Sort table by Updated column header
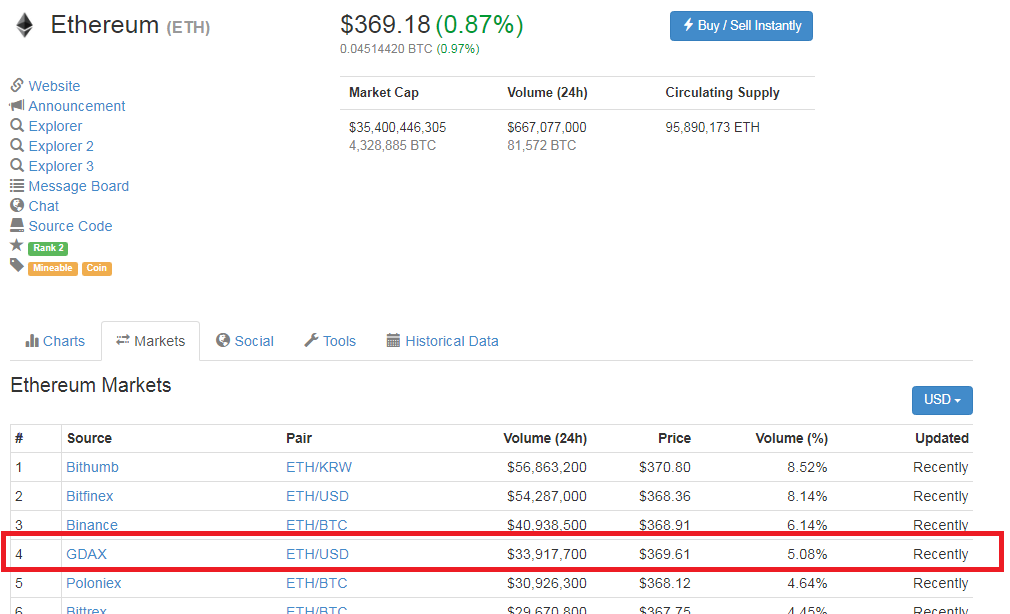 (942, 438)
